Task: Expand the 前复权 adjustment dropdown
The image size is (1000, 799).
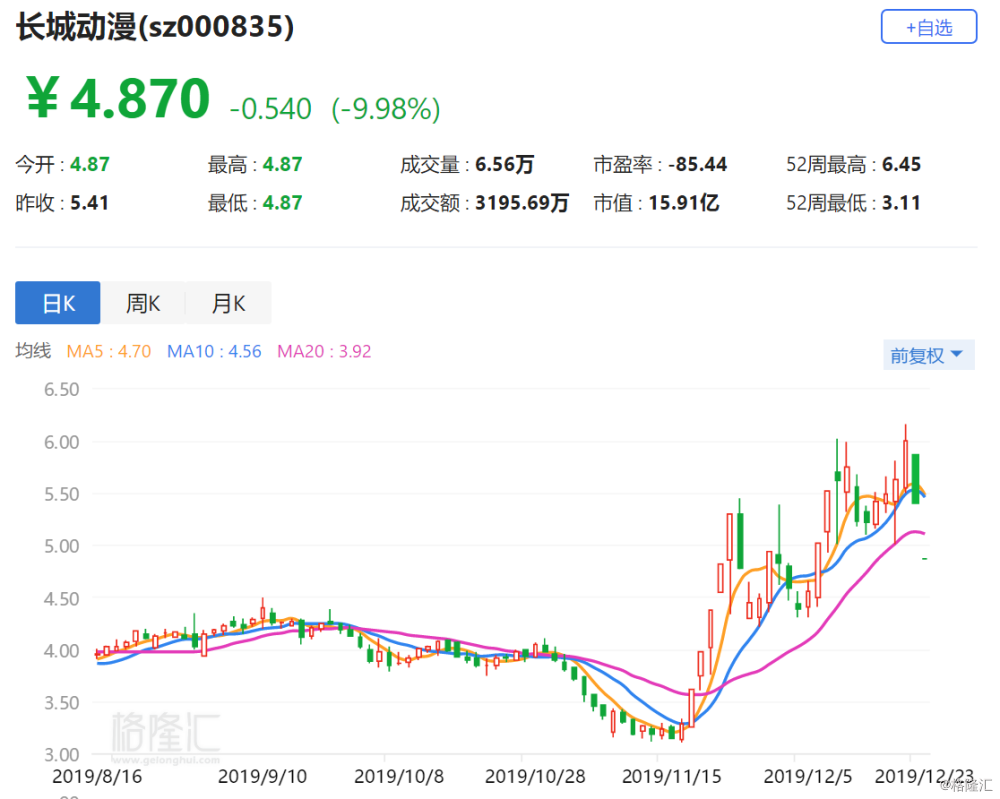Action: coord(928,355)
